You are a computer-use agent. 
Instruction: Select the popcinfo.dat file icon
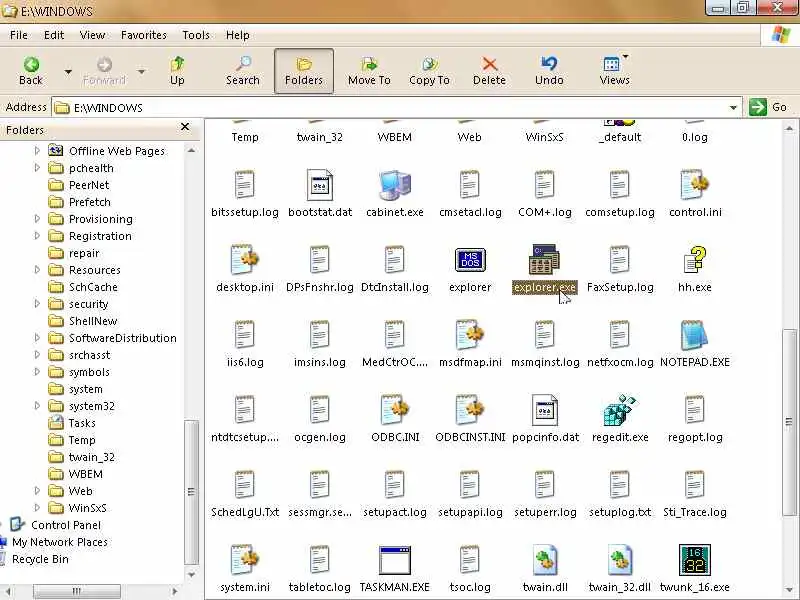[x=544, y=410]
